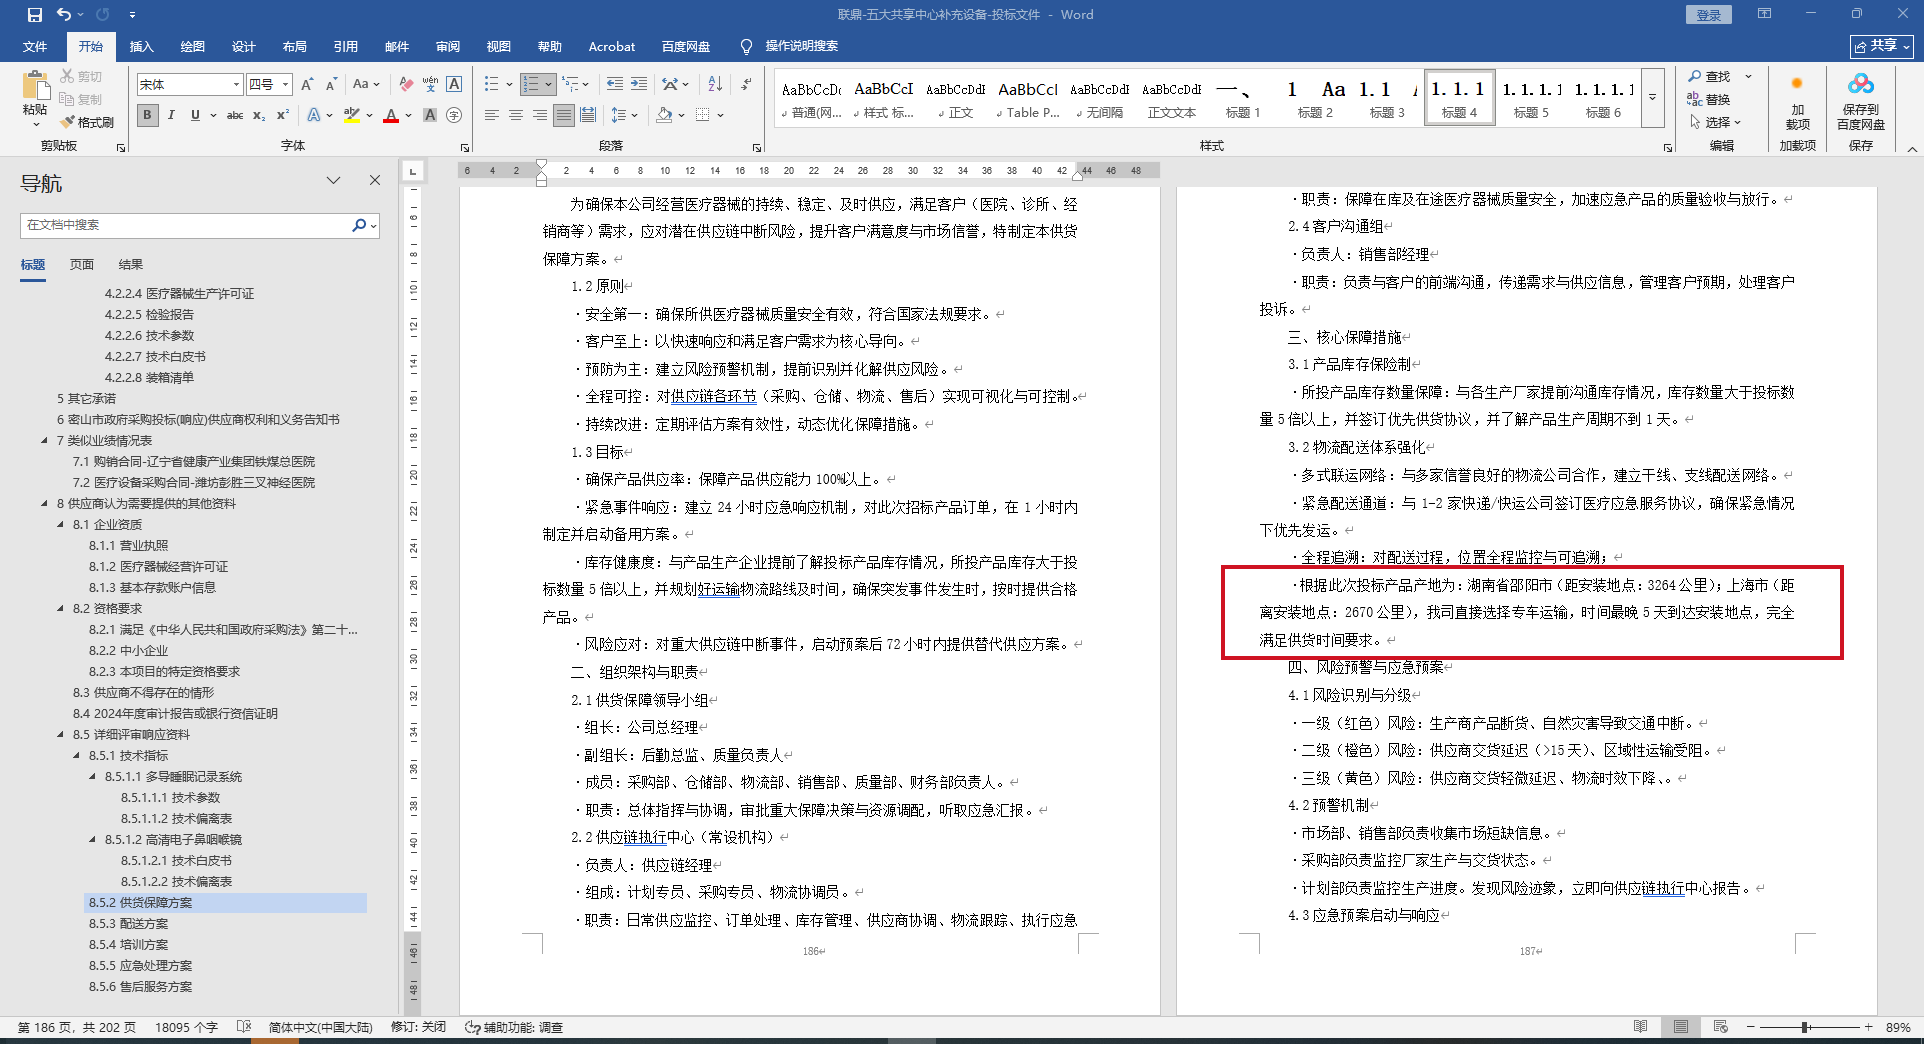Click the 登录 sign-in button

tap(1709, 15)
